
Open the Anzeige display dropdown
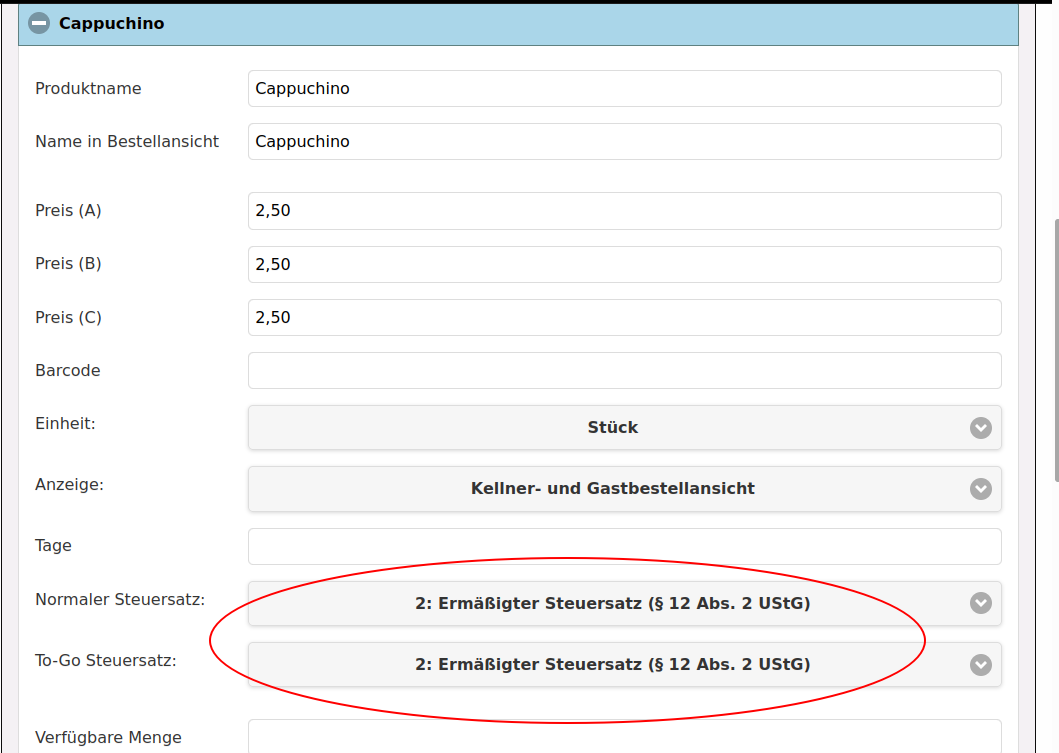pos(612,489)
